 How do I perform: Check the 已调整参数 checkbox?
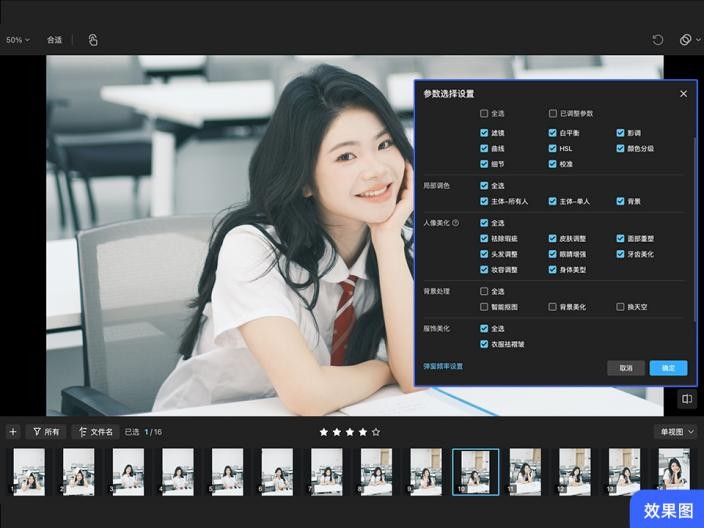553,114
